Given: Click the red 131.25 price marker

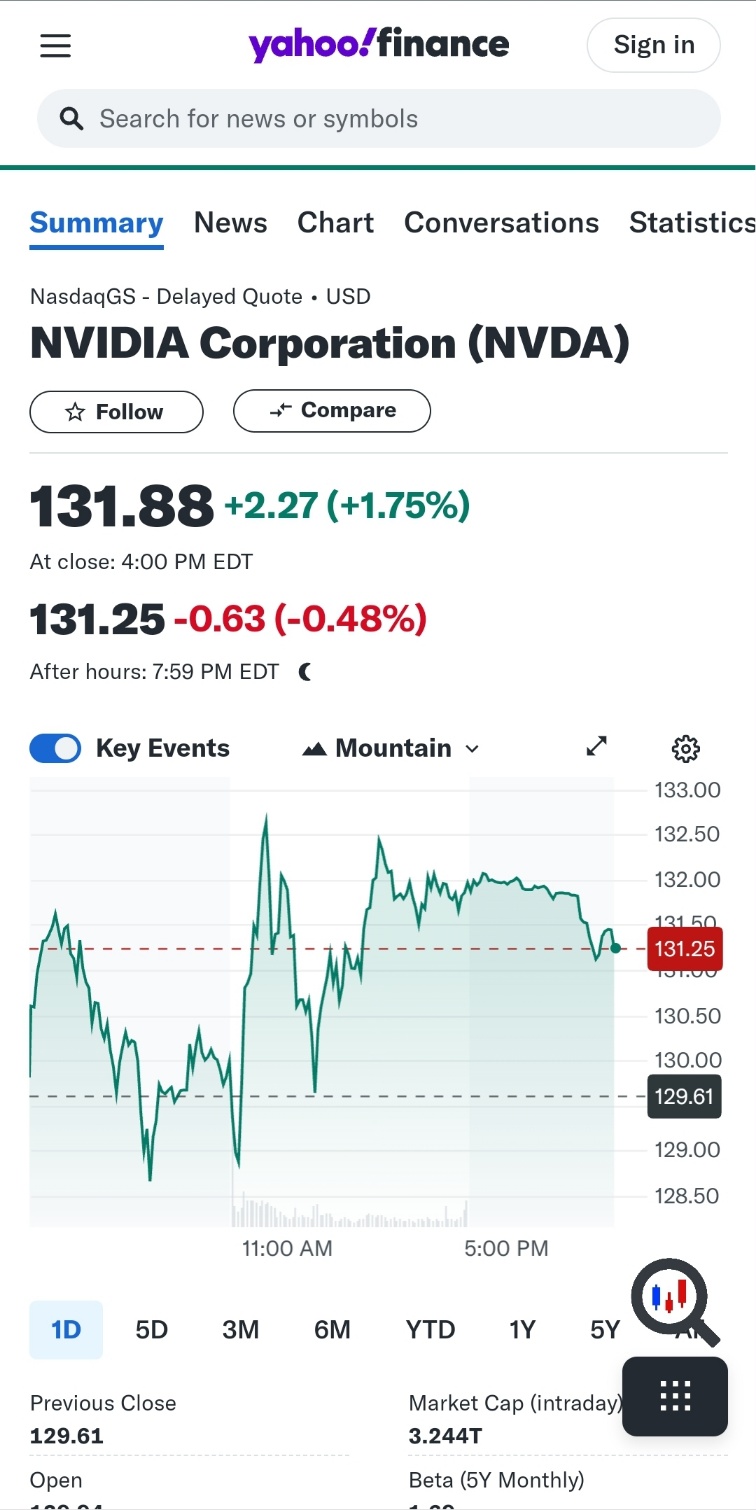Looking at the screenshot, I should click(x=685, y=949).
